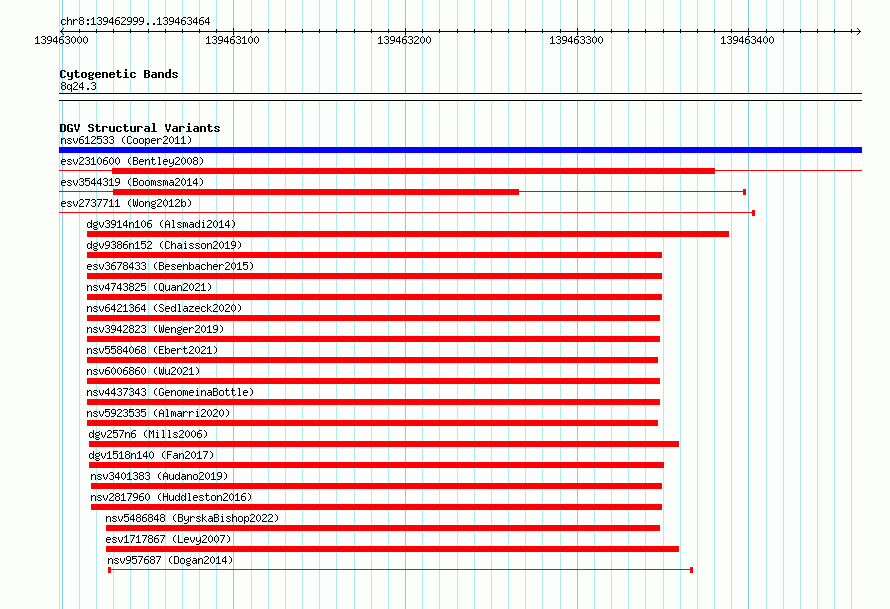
Task: Open variant nsv612533 (Cooper2011) label
Action: point(126,140)
